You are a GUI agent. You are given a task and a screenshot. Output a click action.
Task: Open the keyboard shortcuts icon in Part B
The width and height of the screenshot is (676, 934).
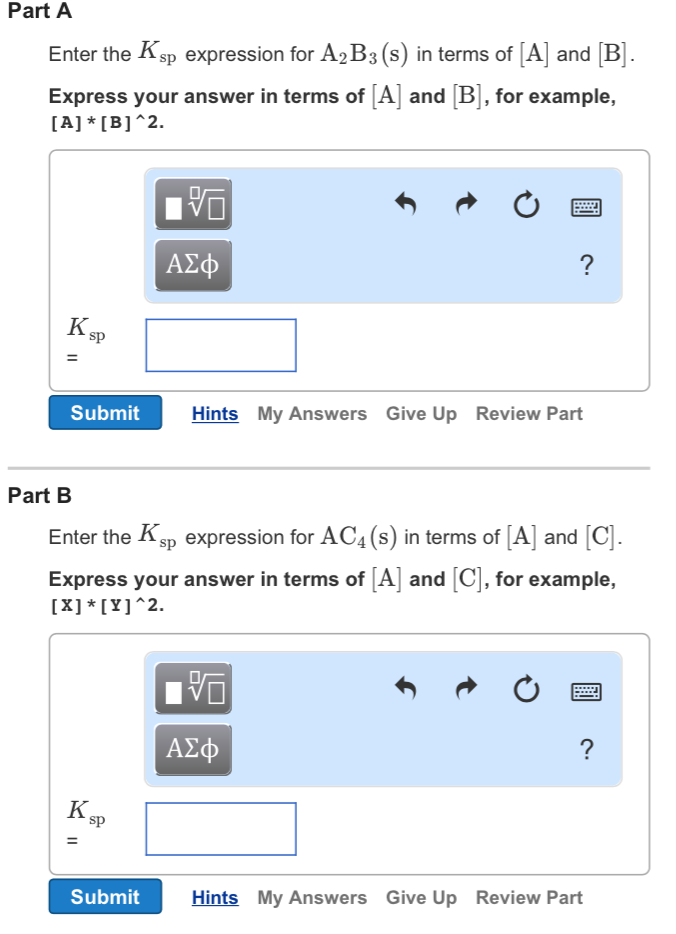pyautogui.click(x=586, y=688)
